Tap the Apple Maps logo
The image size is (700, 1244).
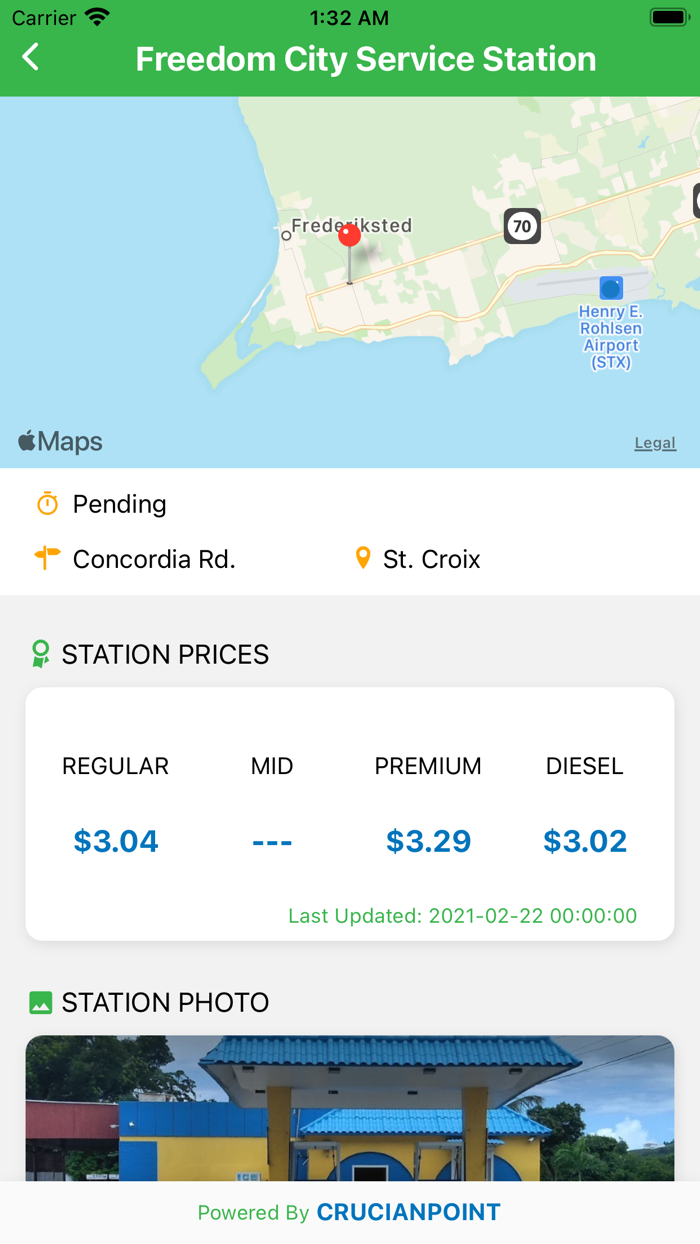pos(61,442)
